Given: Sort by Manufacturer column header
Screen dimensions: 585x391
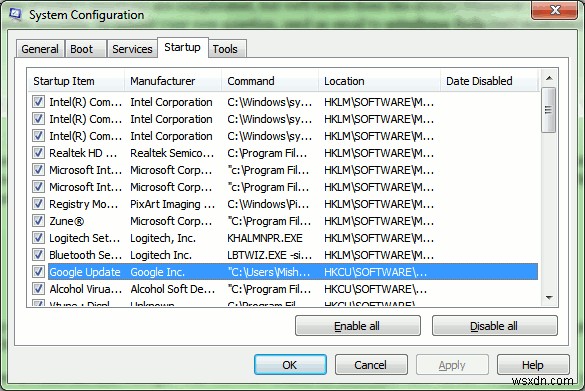Looking at the screenshot, I should [x=173, y=81].
